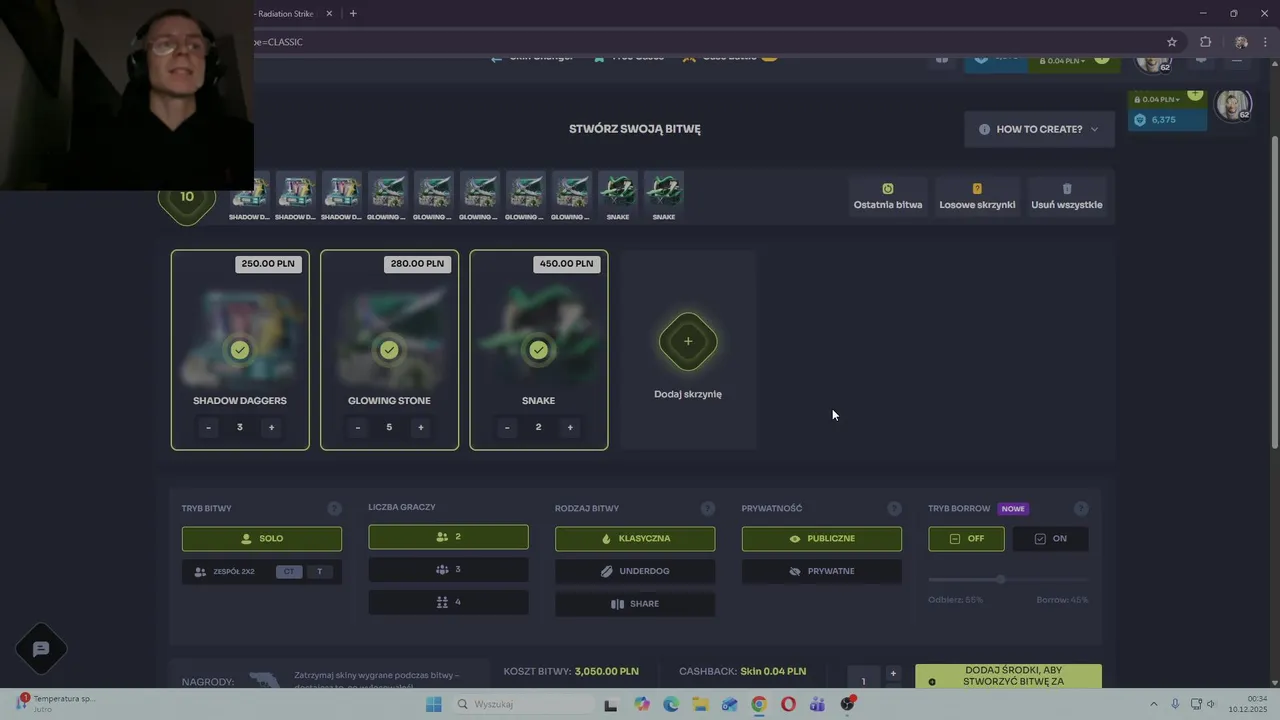Increase battle quantity with plus button
Viewport: 1280px width, 720px height.
click(x=893, y=673)
